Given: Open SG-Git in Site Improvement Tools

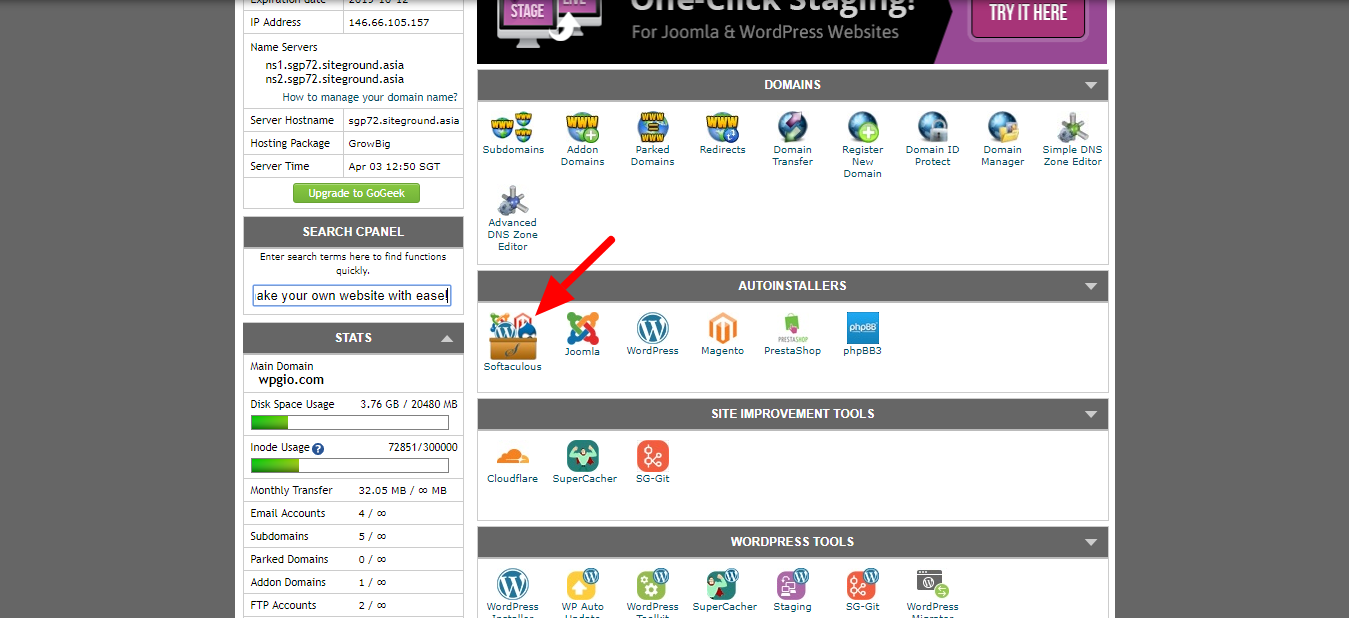Looking at the screenshot, I should (x=653, y=456).
